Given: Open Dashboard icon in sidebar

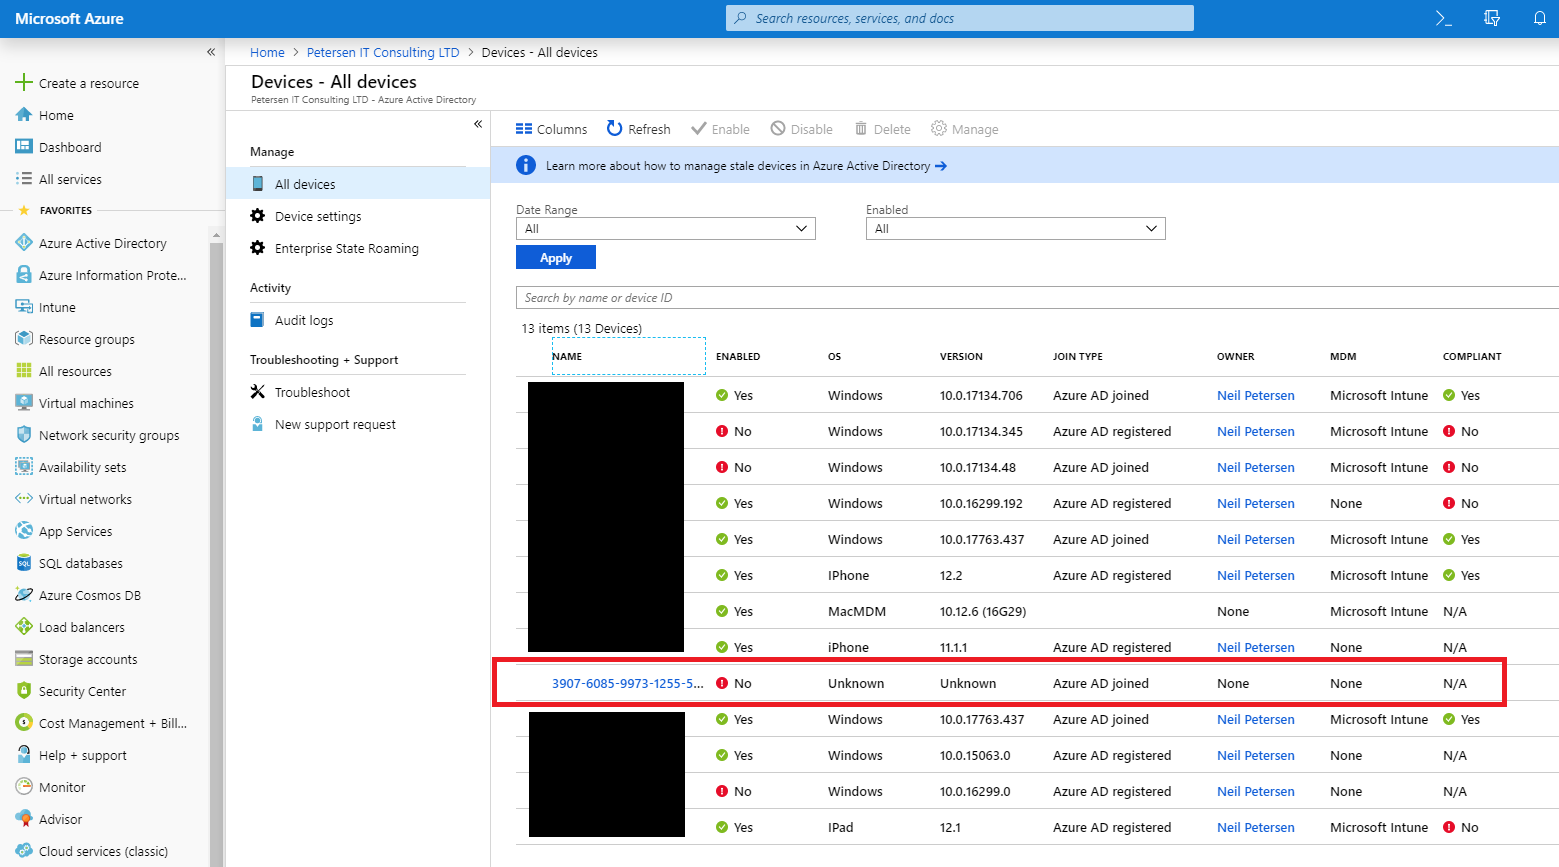Looking at the screenshot, I should click(x=24, y=147).
